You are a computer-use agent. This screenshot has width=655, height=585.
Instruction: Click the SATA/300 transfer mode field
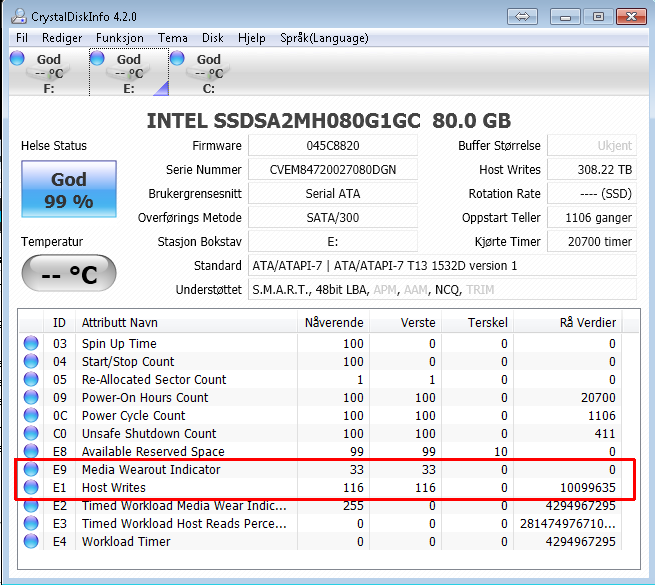(333, 217)
